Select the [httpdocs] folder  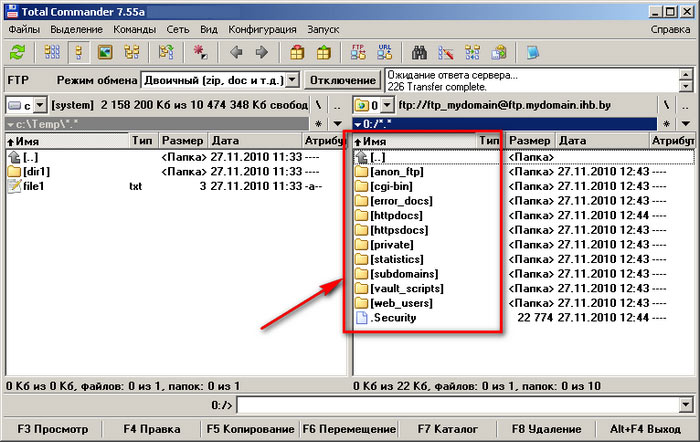tap(396, 215)
